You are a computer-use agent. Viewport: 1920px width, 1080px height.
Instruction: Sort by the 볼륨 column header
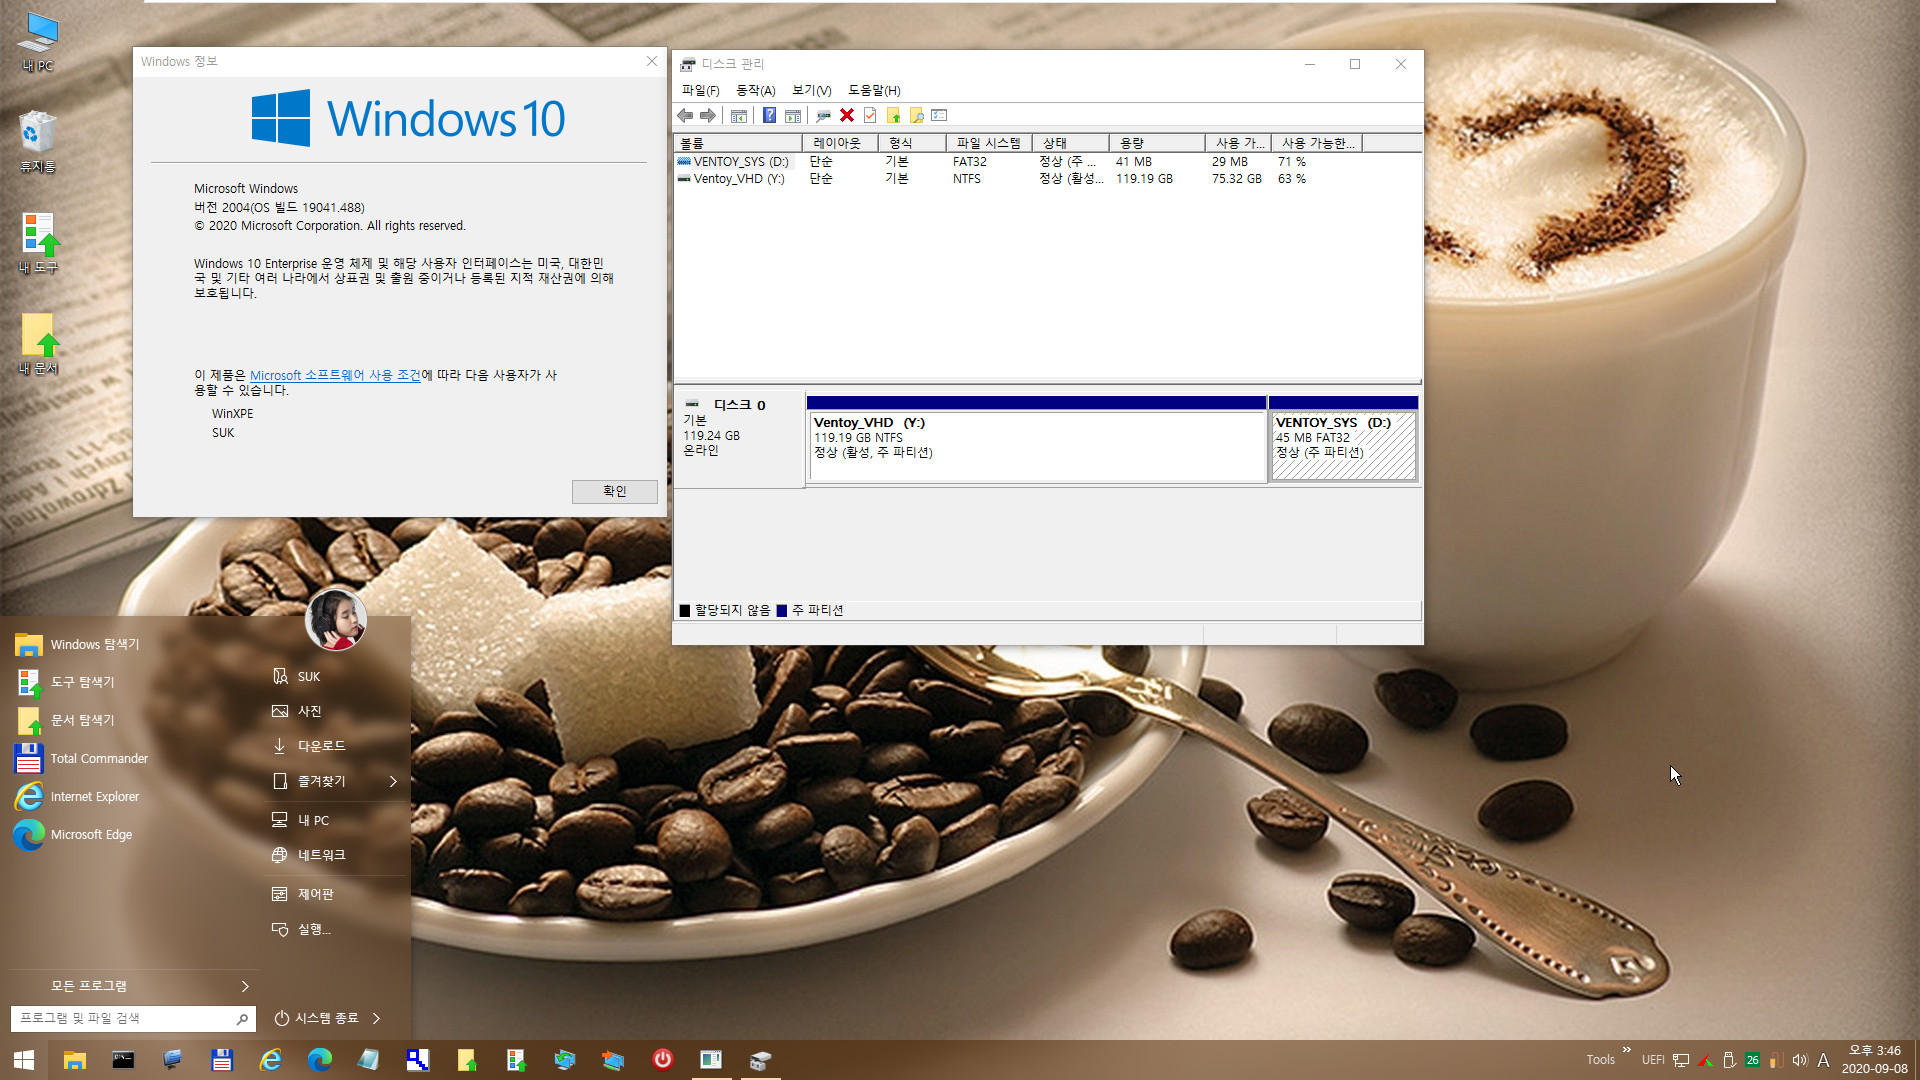pyautogui.click(x=738, y=143)
